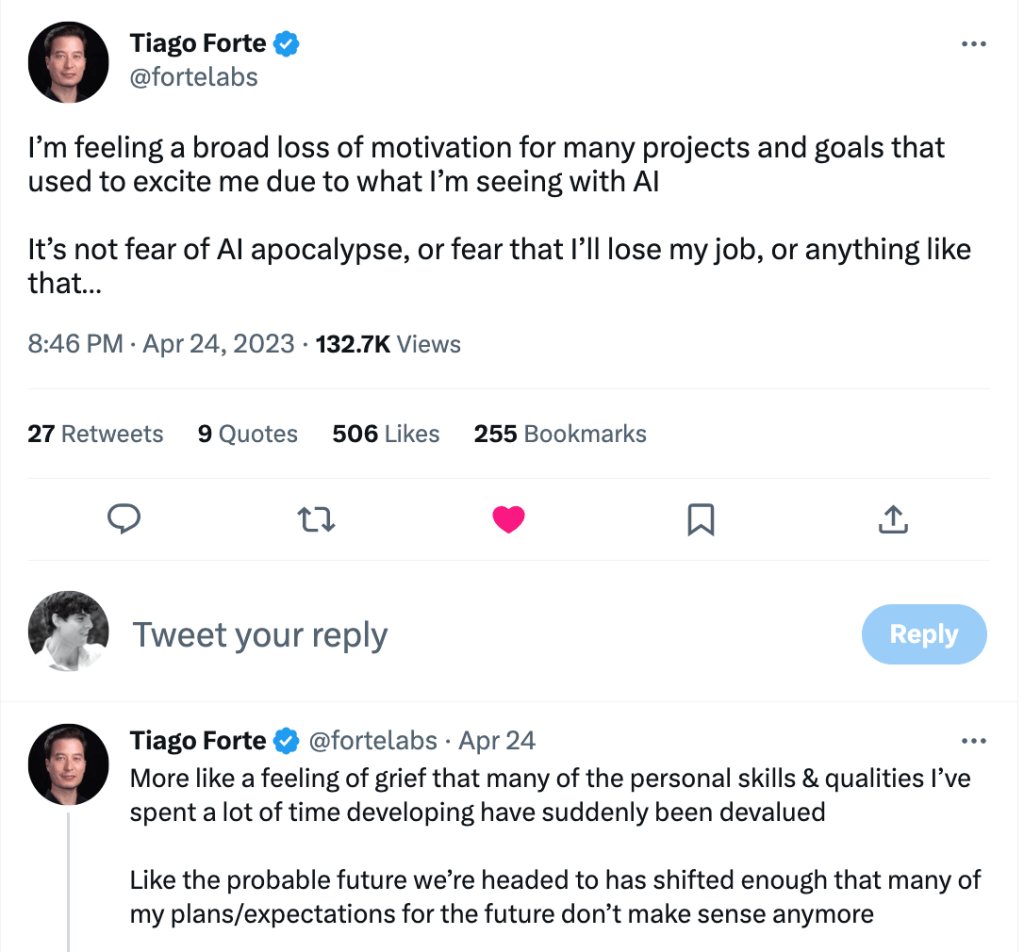Toggle the pink heart like icon
This screenshot has height=952, width=1024.
point(509,518)
